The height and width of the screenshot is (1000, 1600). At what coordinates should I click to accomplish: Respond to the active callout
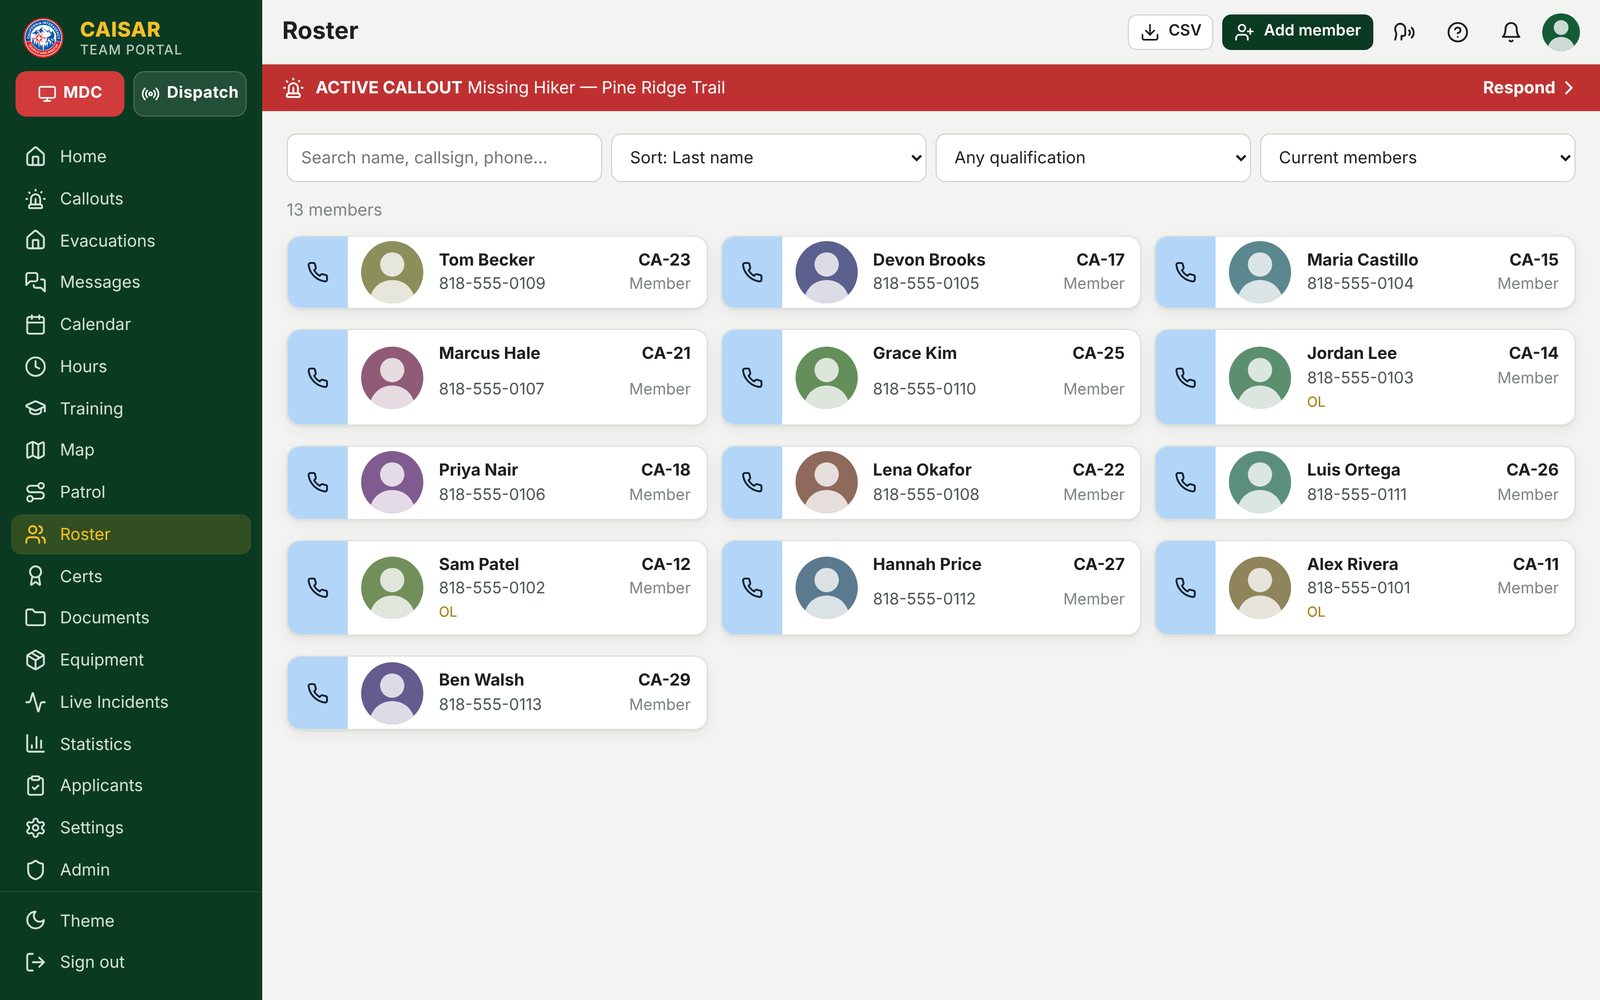[x=1528, y=88]
